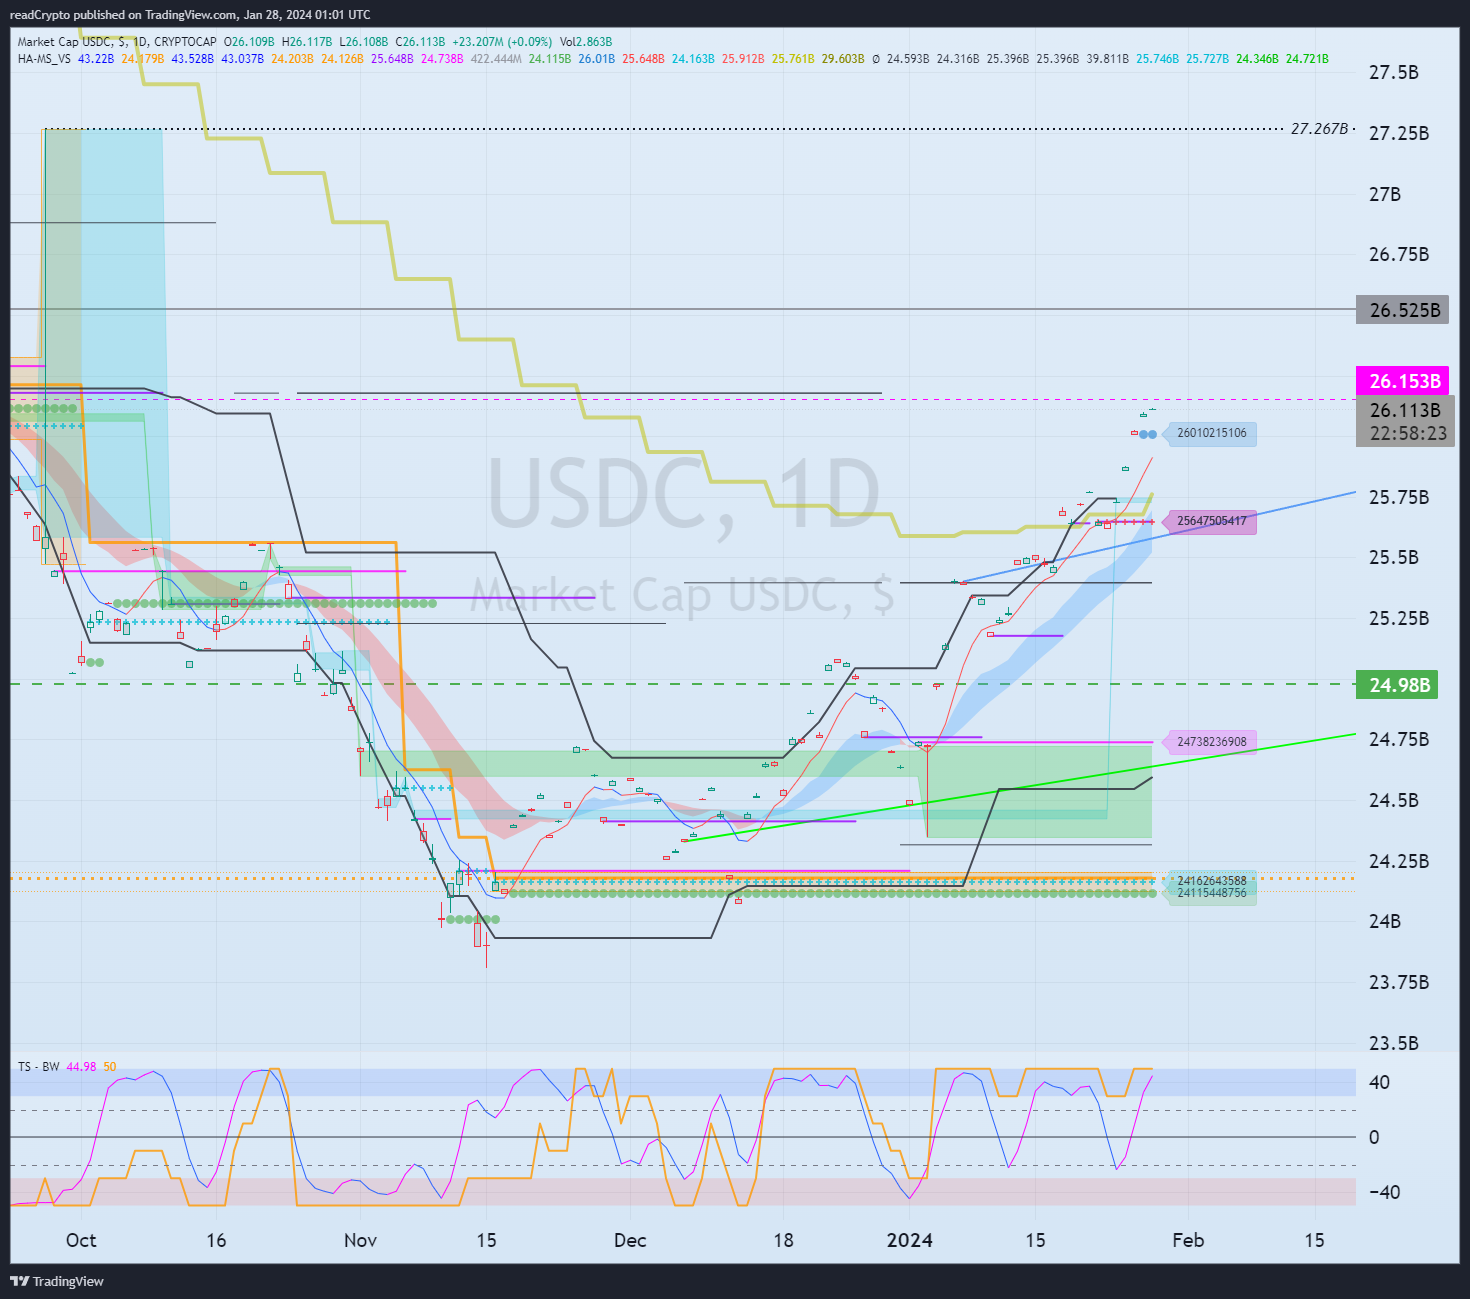This screenshot has height=1299, width=1470.
Task: Click the HA-MS_VS value 39.811B
Action: click(x=1108, y=59)
